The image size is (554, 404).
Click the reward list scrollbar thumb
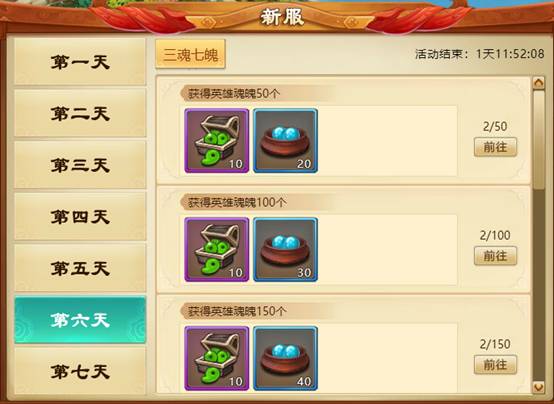[539, 140]
